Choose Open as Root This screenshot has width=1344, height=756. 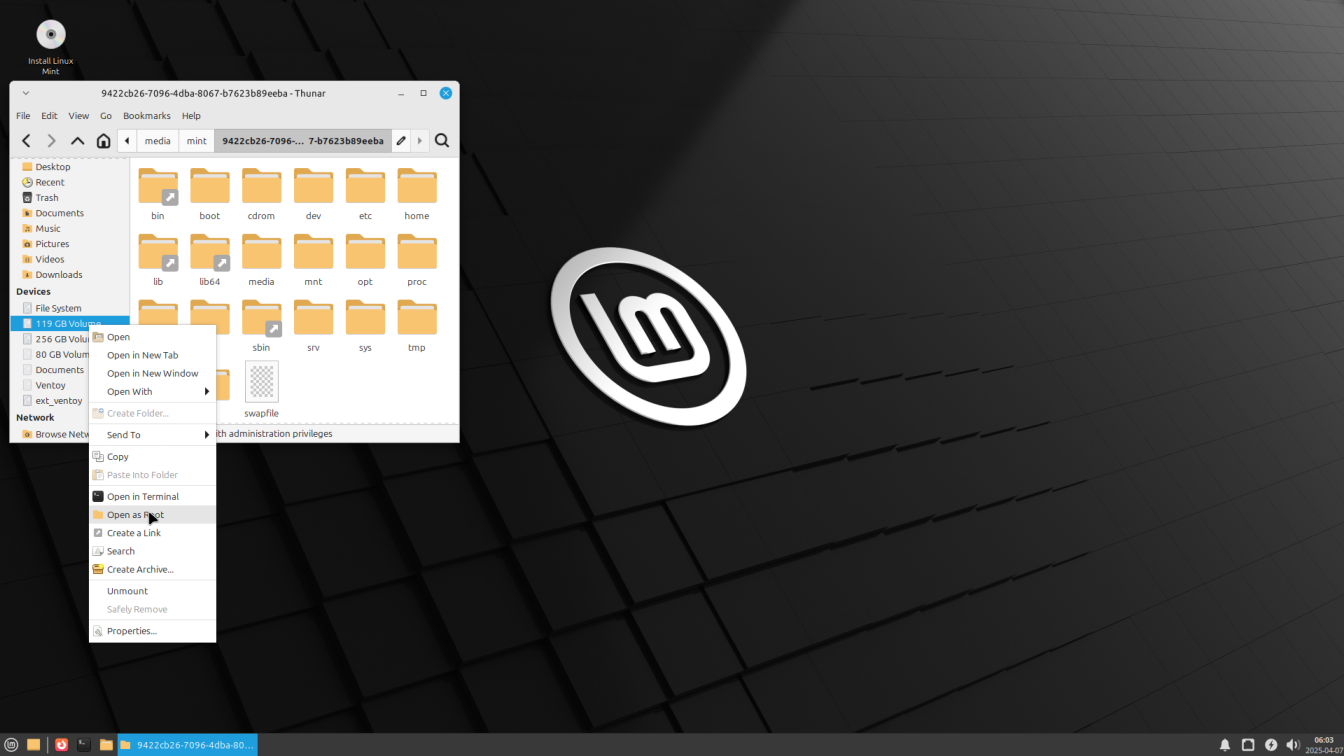click(x=152, y=515)
